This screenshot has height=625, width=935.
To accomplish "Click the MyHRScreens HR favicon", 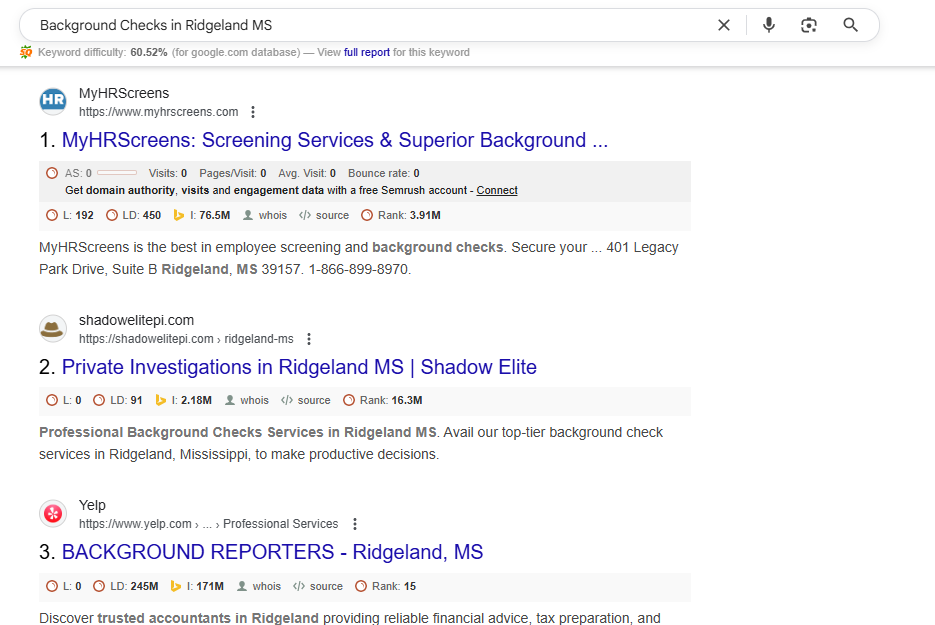I will point(52,101).
